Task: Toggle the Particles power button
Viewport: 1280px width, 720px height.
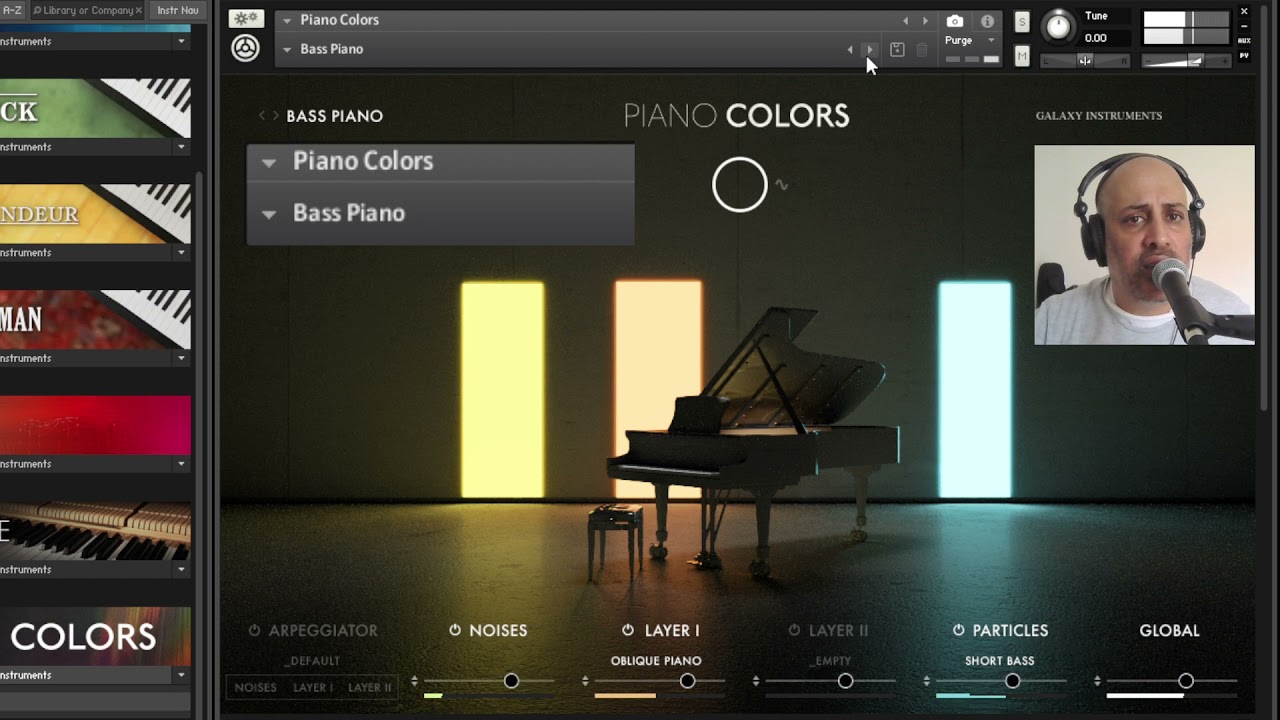Action: click(x=958, y=630)
